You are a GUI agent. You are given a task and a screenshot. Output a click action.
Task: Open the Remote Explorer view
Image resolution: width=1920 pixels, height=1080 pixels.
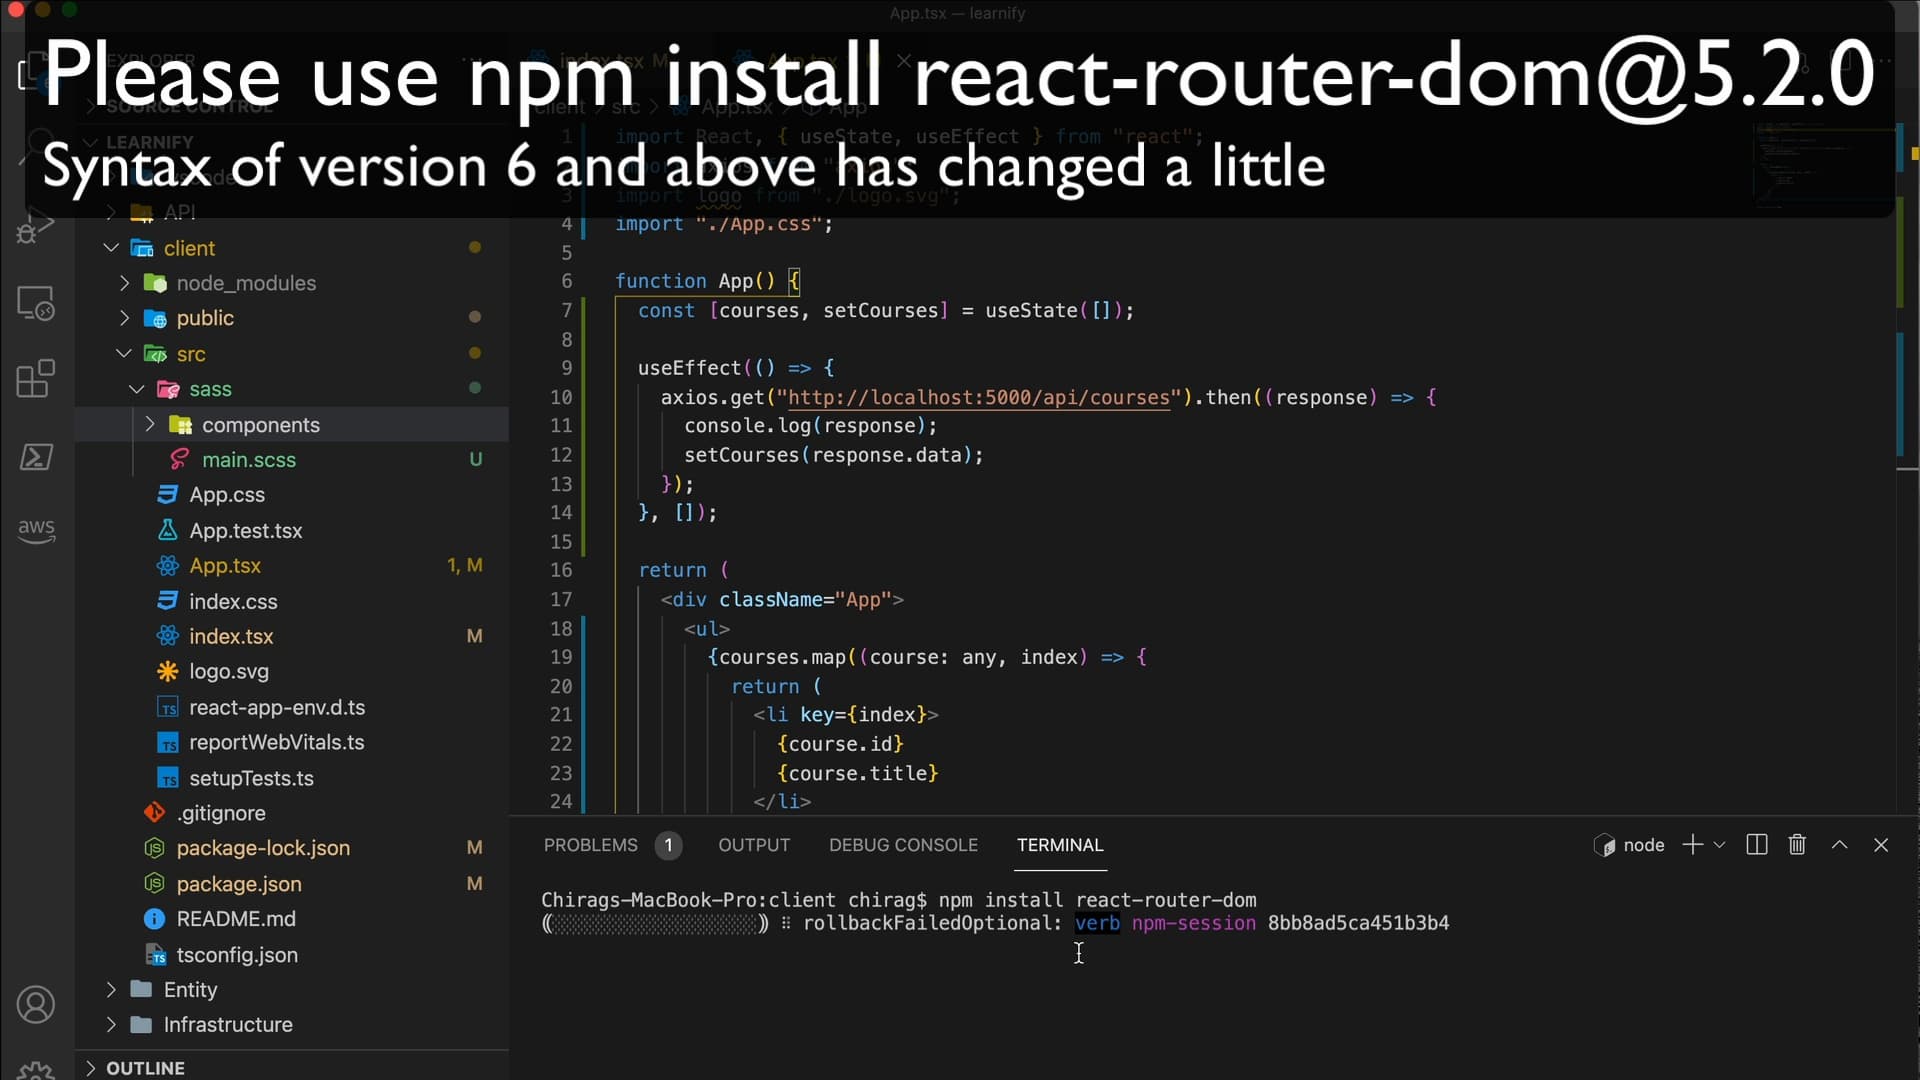tap(36, 303)
